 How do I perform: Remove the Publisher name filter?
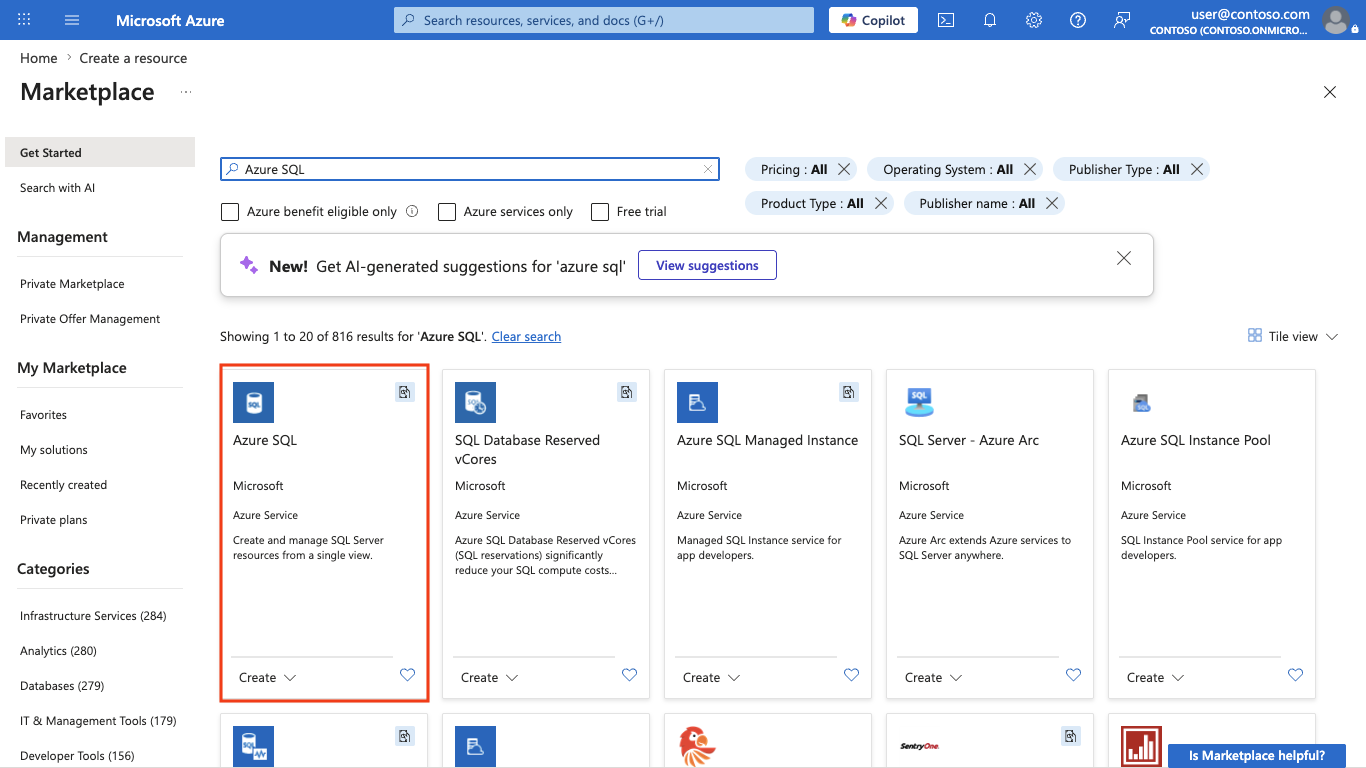tap(1052, 203)
